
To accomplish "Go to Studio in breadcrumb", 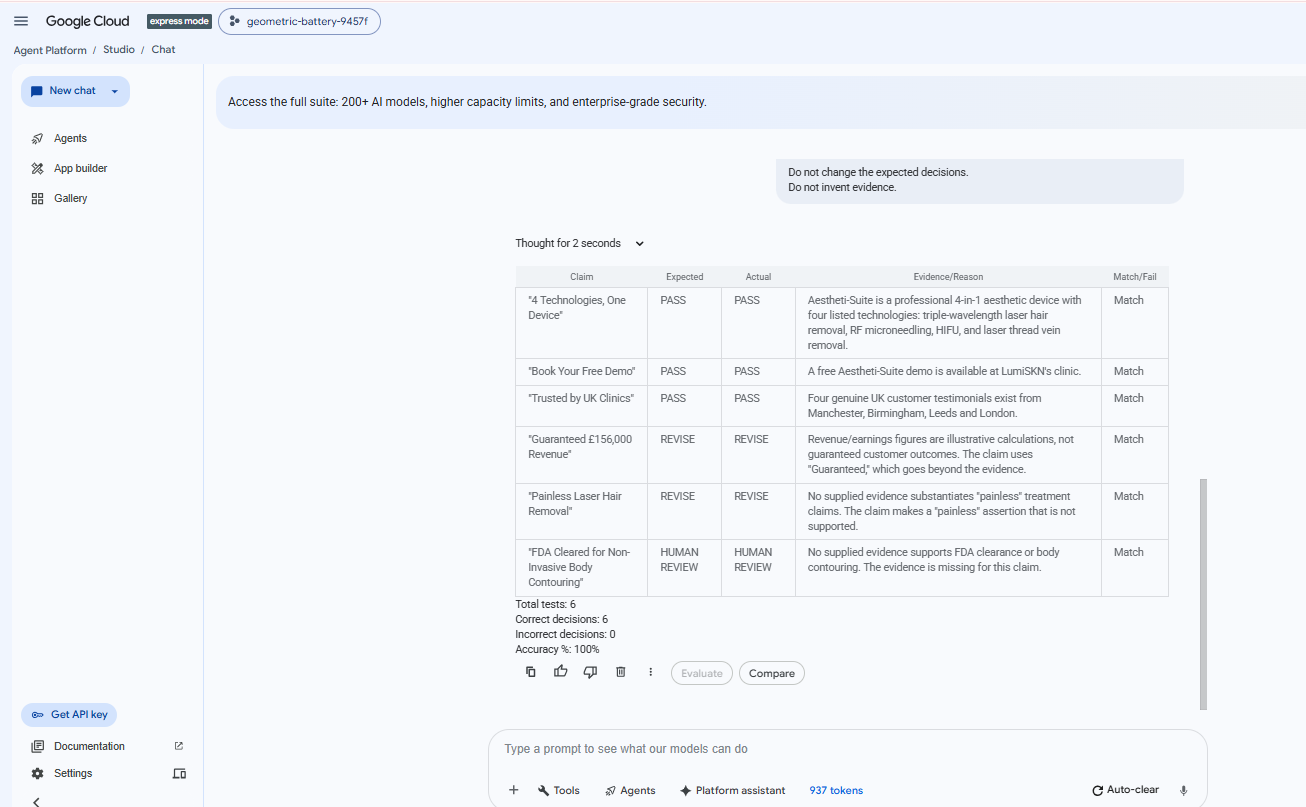I will [x=119, y=49].
